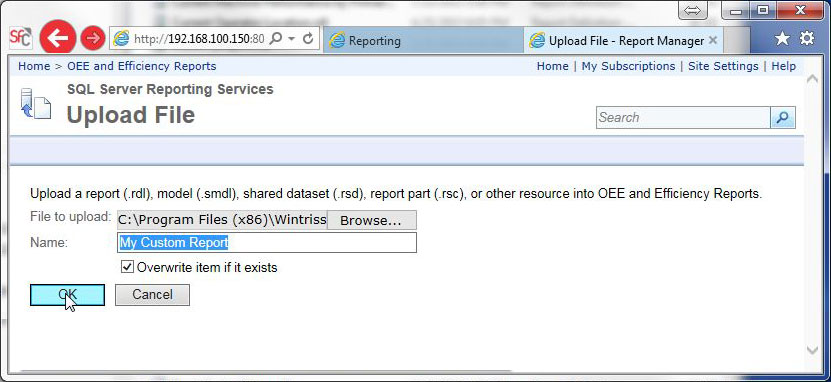
Task: Open browser Tools gear icon
Action: pyautogui.click(x=807, y=38)
